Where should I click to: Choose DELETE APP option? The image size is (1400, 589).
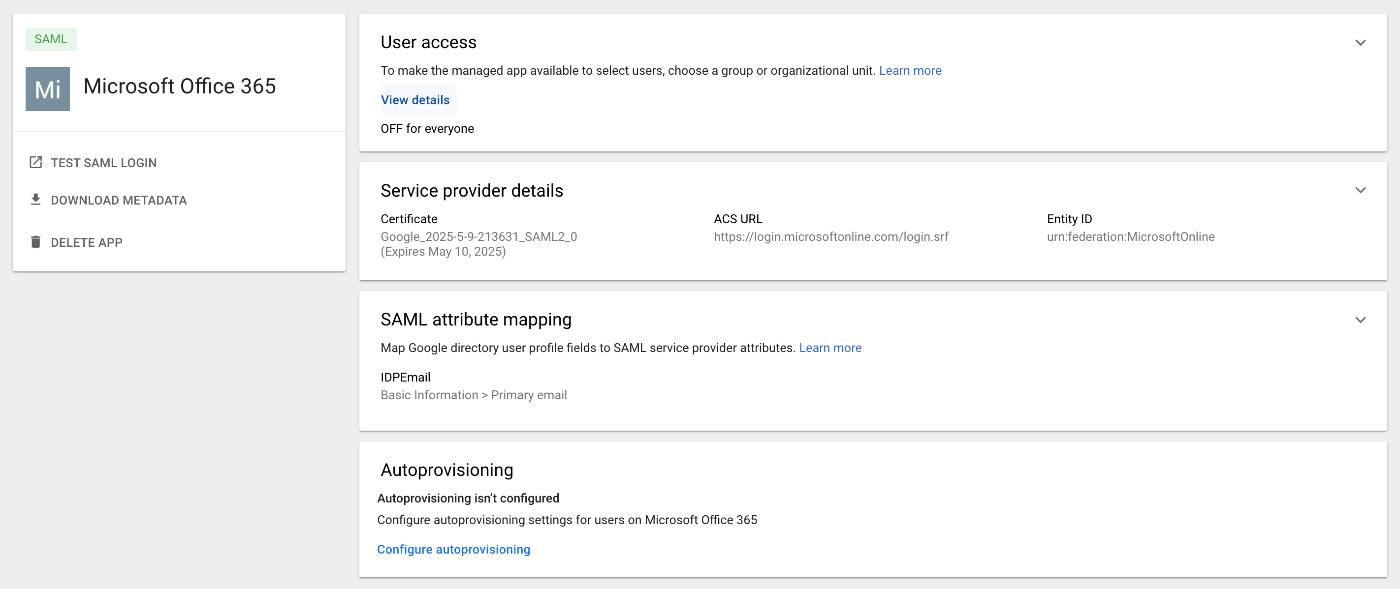pyautogui.click(x=76, y=242)
